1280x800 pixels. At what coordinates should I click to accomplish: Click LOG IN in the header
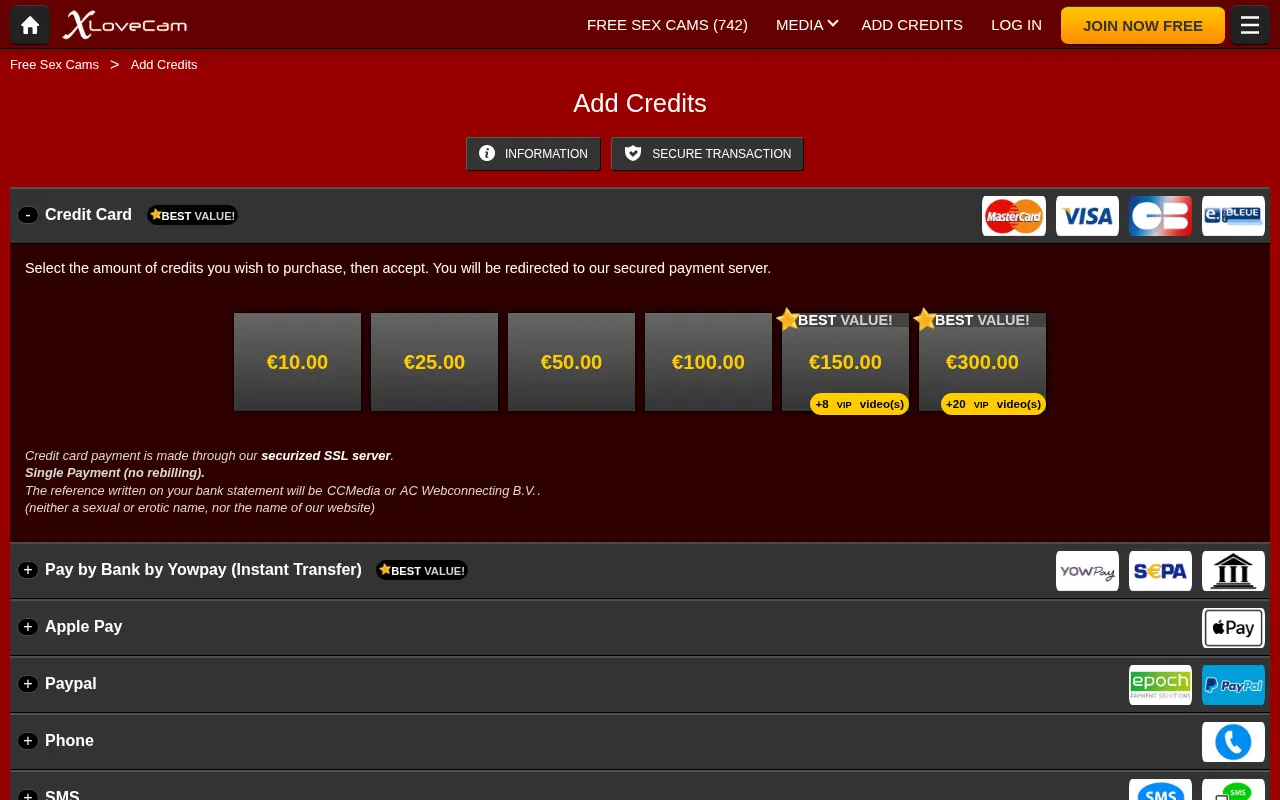pyautogui.click(x=1016, y=25)
